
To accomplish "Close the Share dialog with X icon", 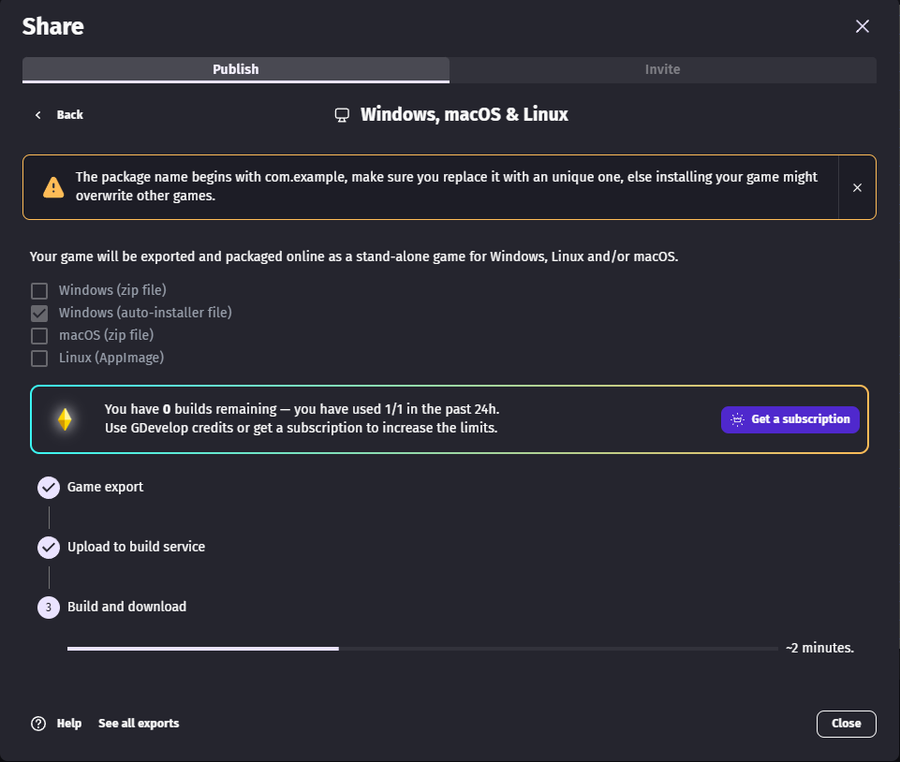I will [x=862, y=26].
